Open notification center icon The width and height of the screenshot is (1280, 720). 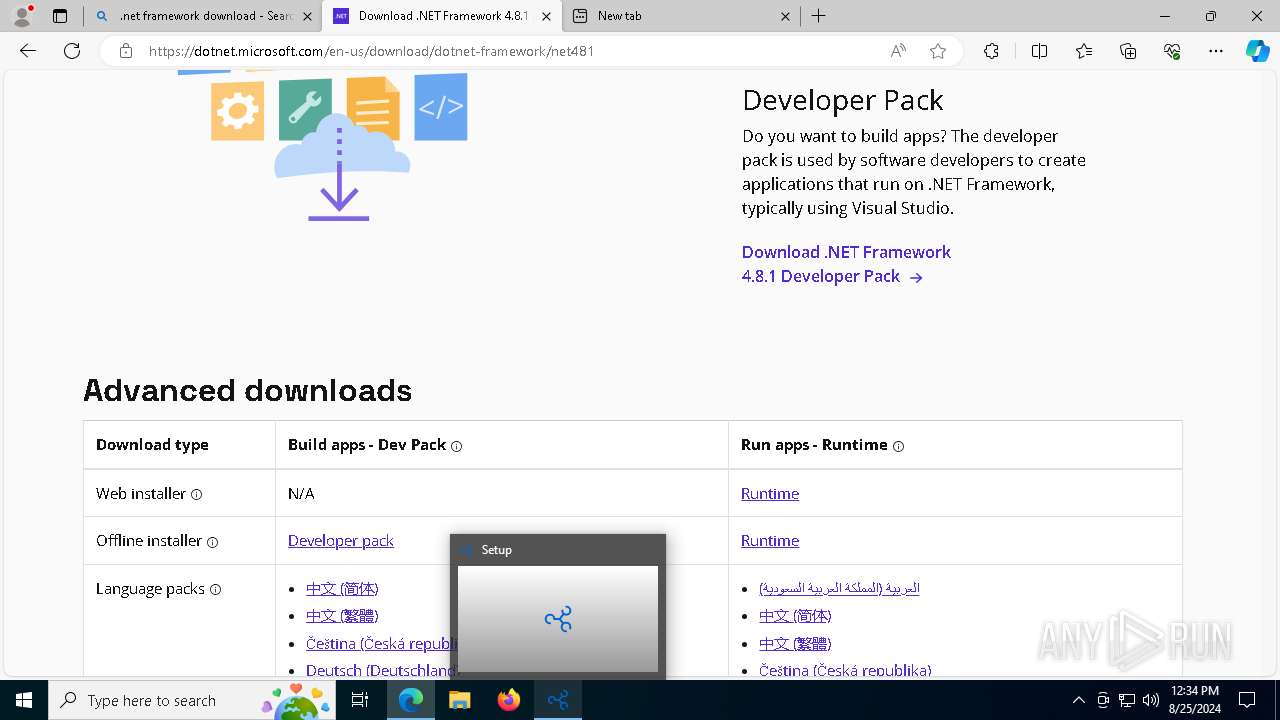point(1247,700)
